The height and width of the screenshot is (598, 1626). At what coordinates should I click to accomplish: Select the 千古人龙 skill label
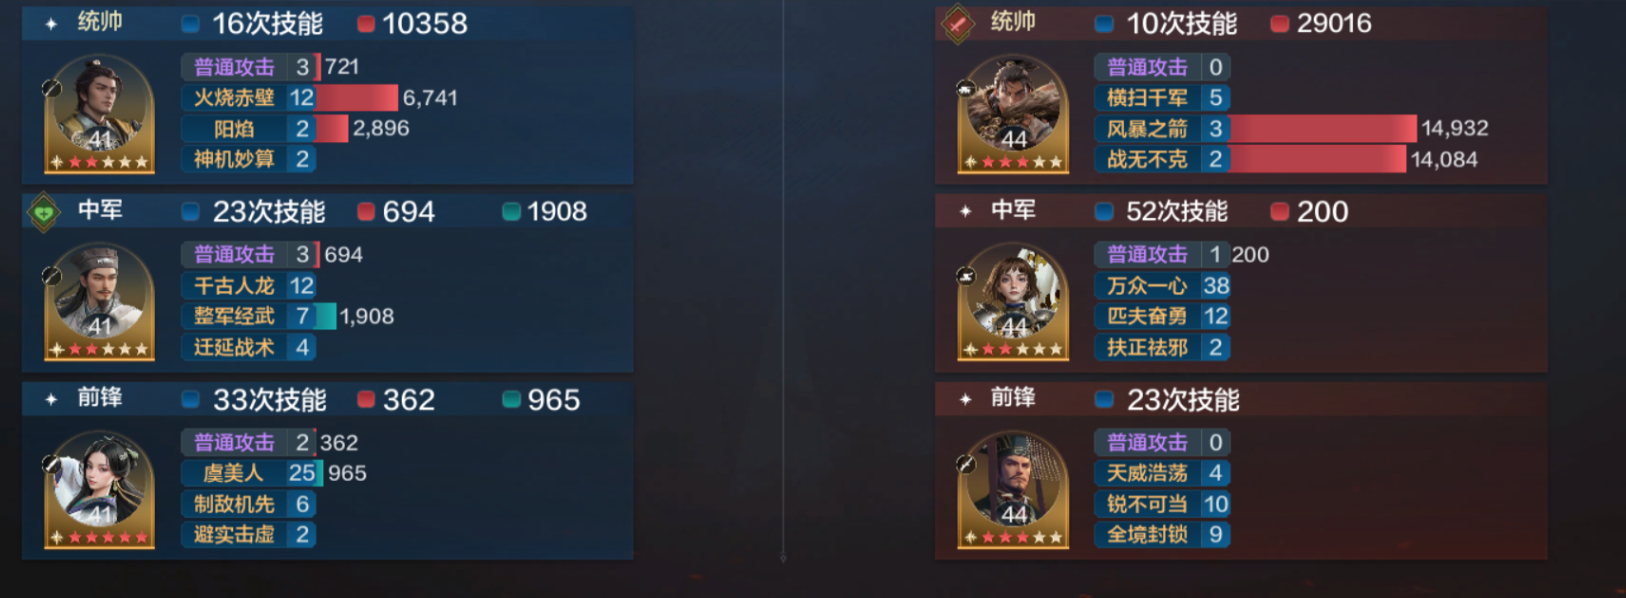point(234,286)
